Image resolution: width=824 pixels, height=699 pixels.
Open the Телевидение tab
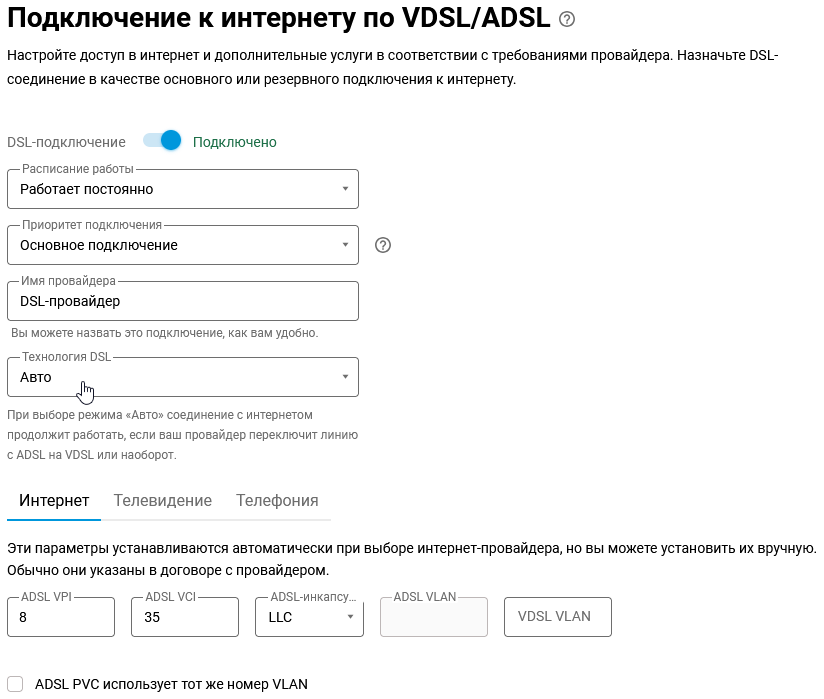pyautogui.click(x=163, y=501)
